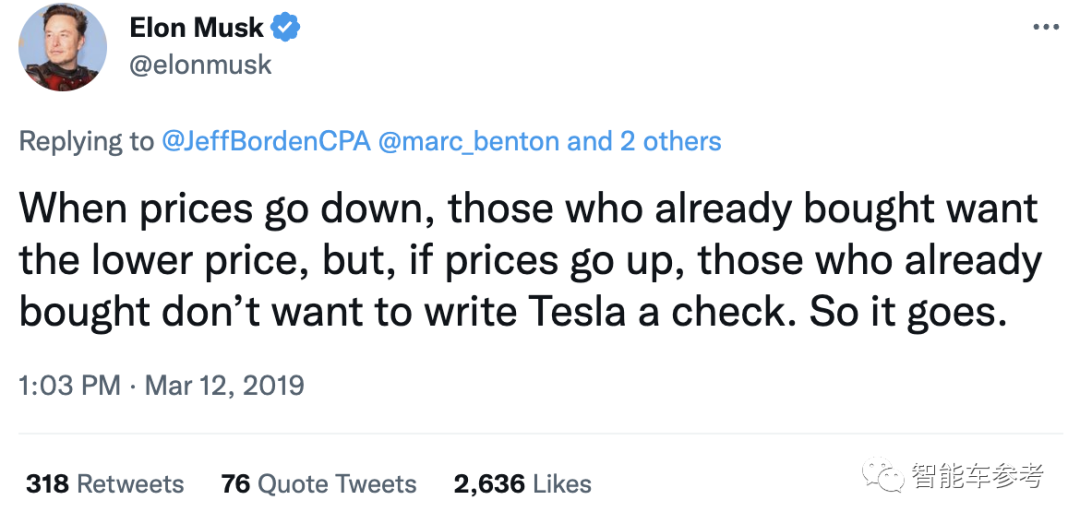Click the 1:03 PM timestamp

69,385
